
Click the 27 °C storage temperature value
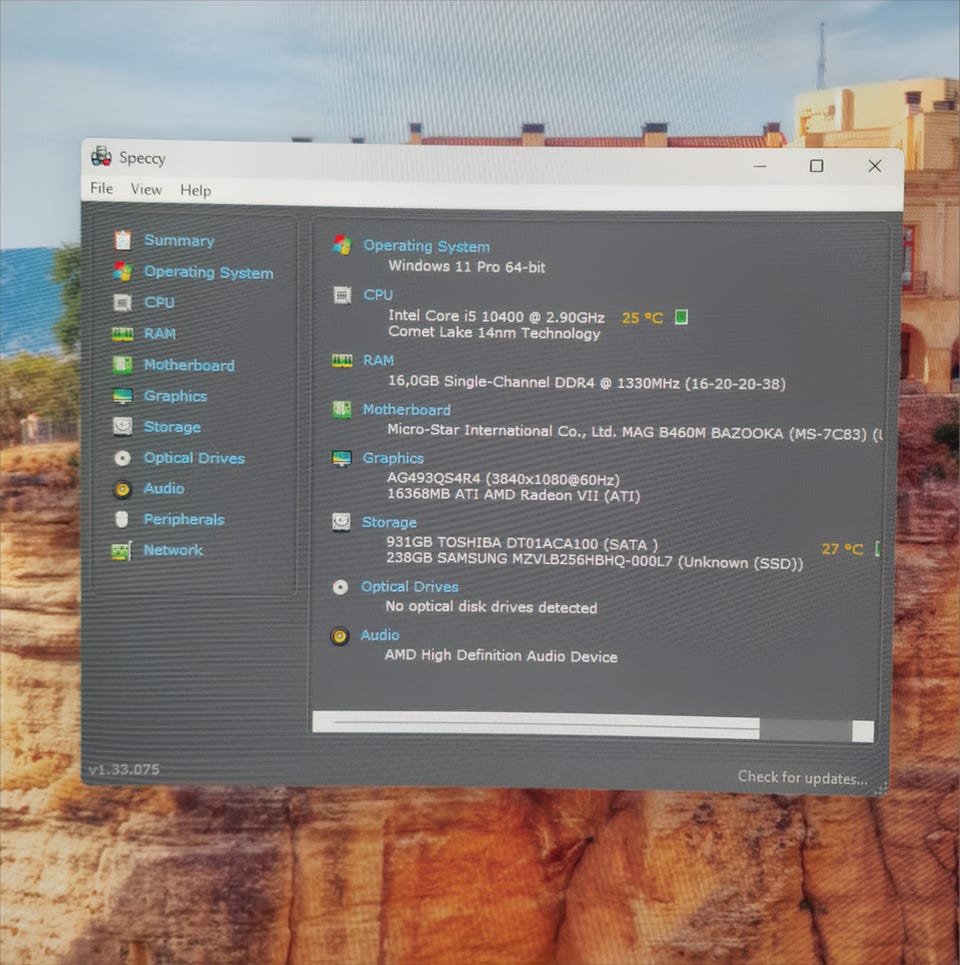click(x=842, y=548)
